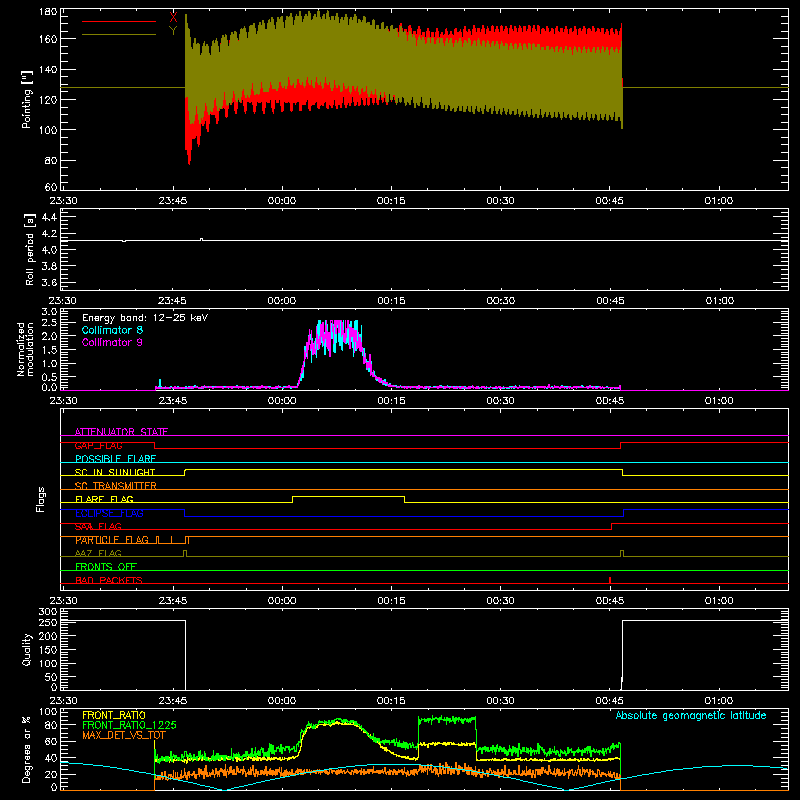This screenshot has width=800, height=800.
Task: Click the '2.5' tick on modulation axis
Action: 49,322
